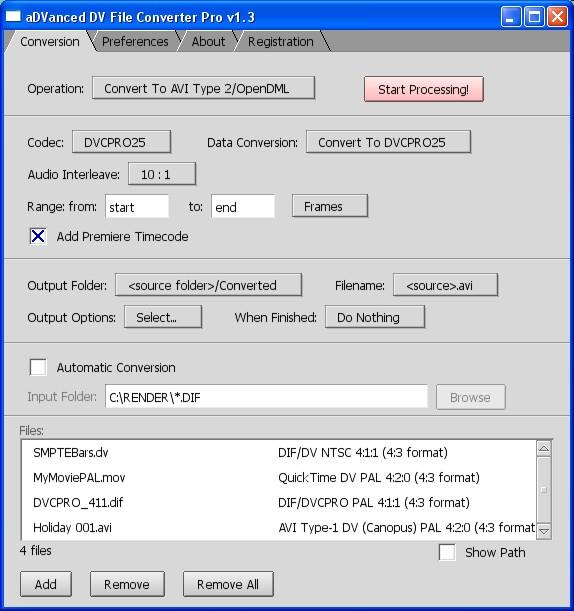The image size is (574, 611).
Task: Open the Audio Interleave 10 : 1 dropdown
Action: click(x=162, y=174)
